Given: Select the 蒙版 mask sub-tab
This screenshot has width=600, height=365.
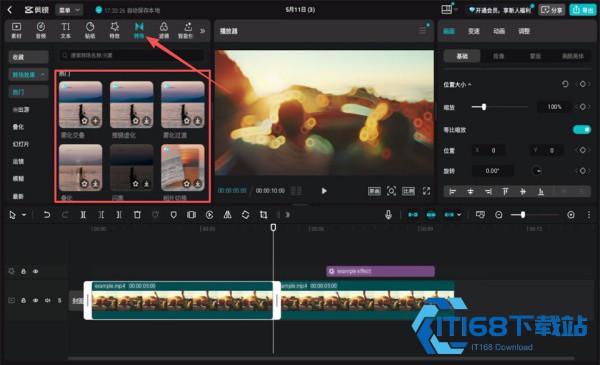Looking at the screenshot, I should pyautogui.click(x=535, y=56).
